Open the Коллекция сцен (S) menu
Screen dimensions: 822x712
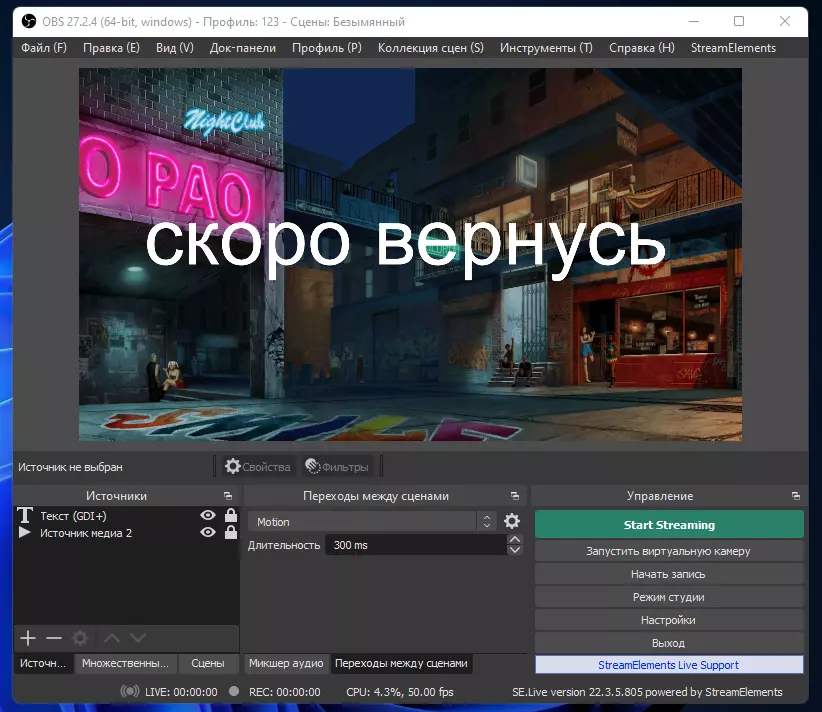tap(430, 47)
